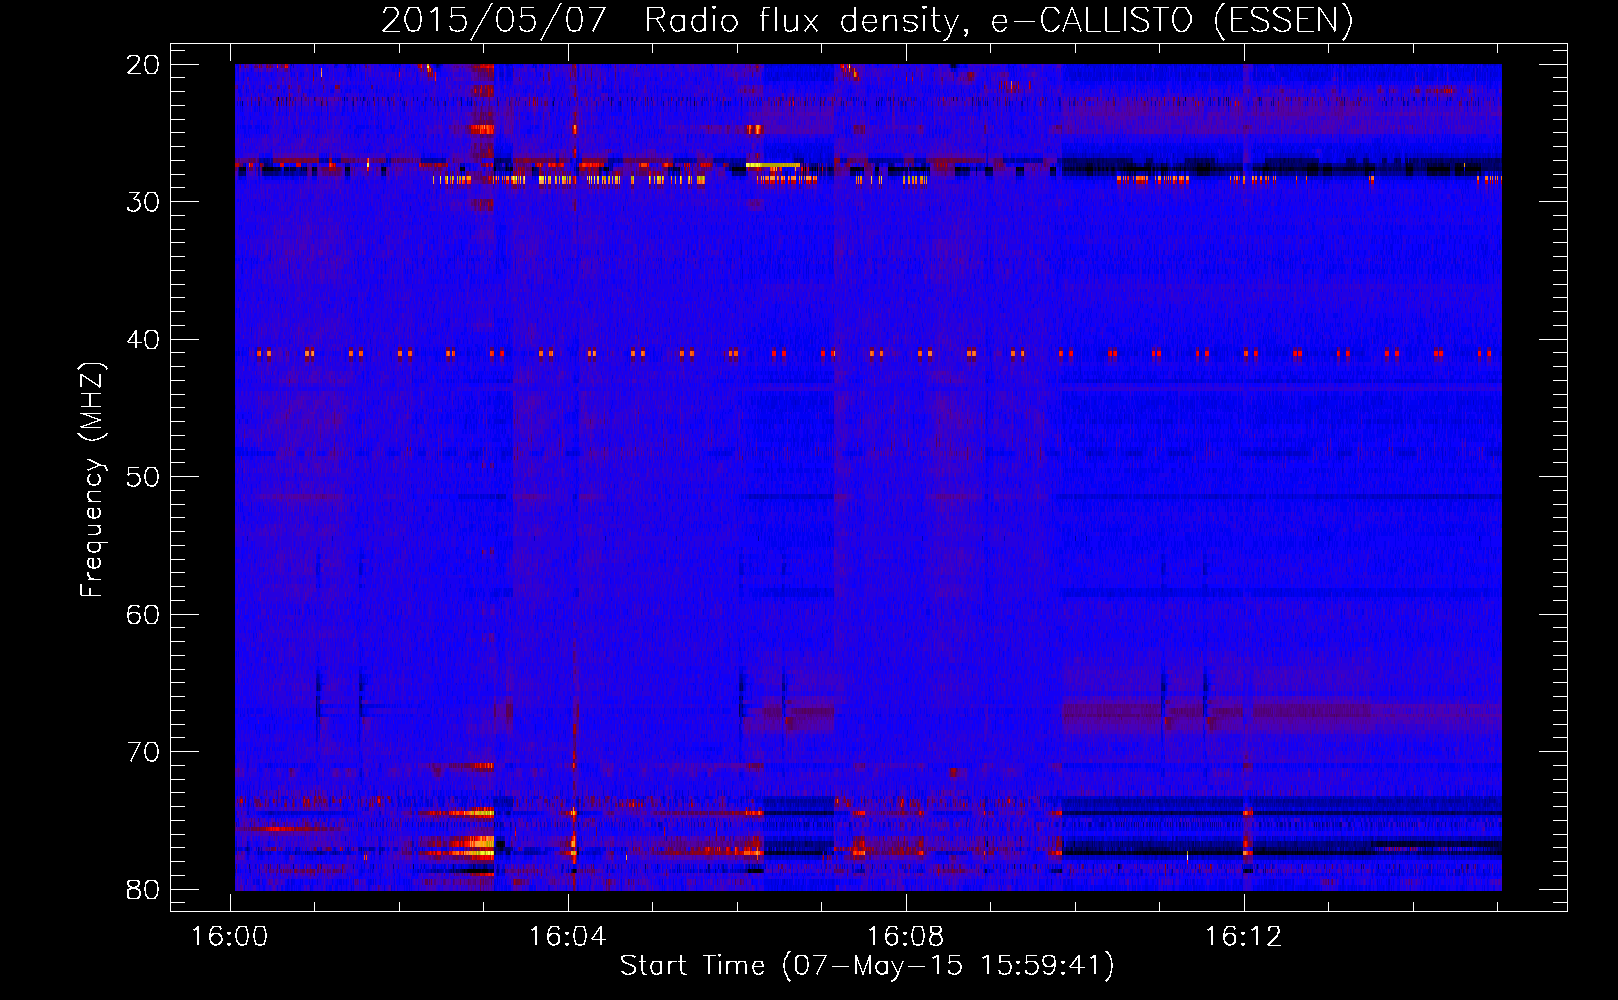Screen dimensions: 1618x1000
Task: Click the '60' frequency tick label
Action: pyautogui.click(x=144, y=614)
